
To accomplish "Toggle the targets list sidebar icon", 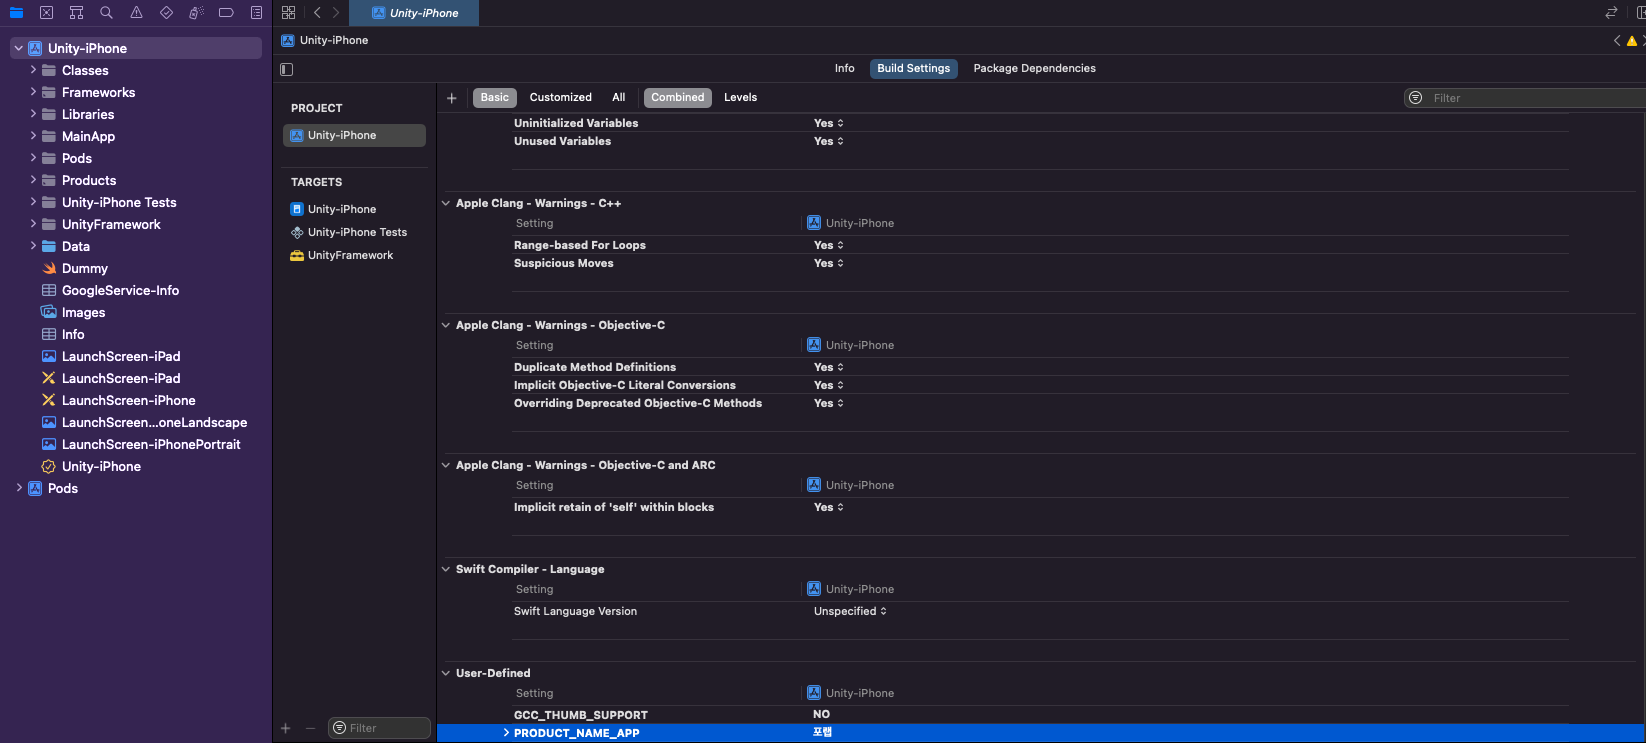I will click(287, 69).
